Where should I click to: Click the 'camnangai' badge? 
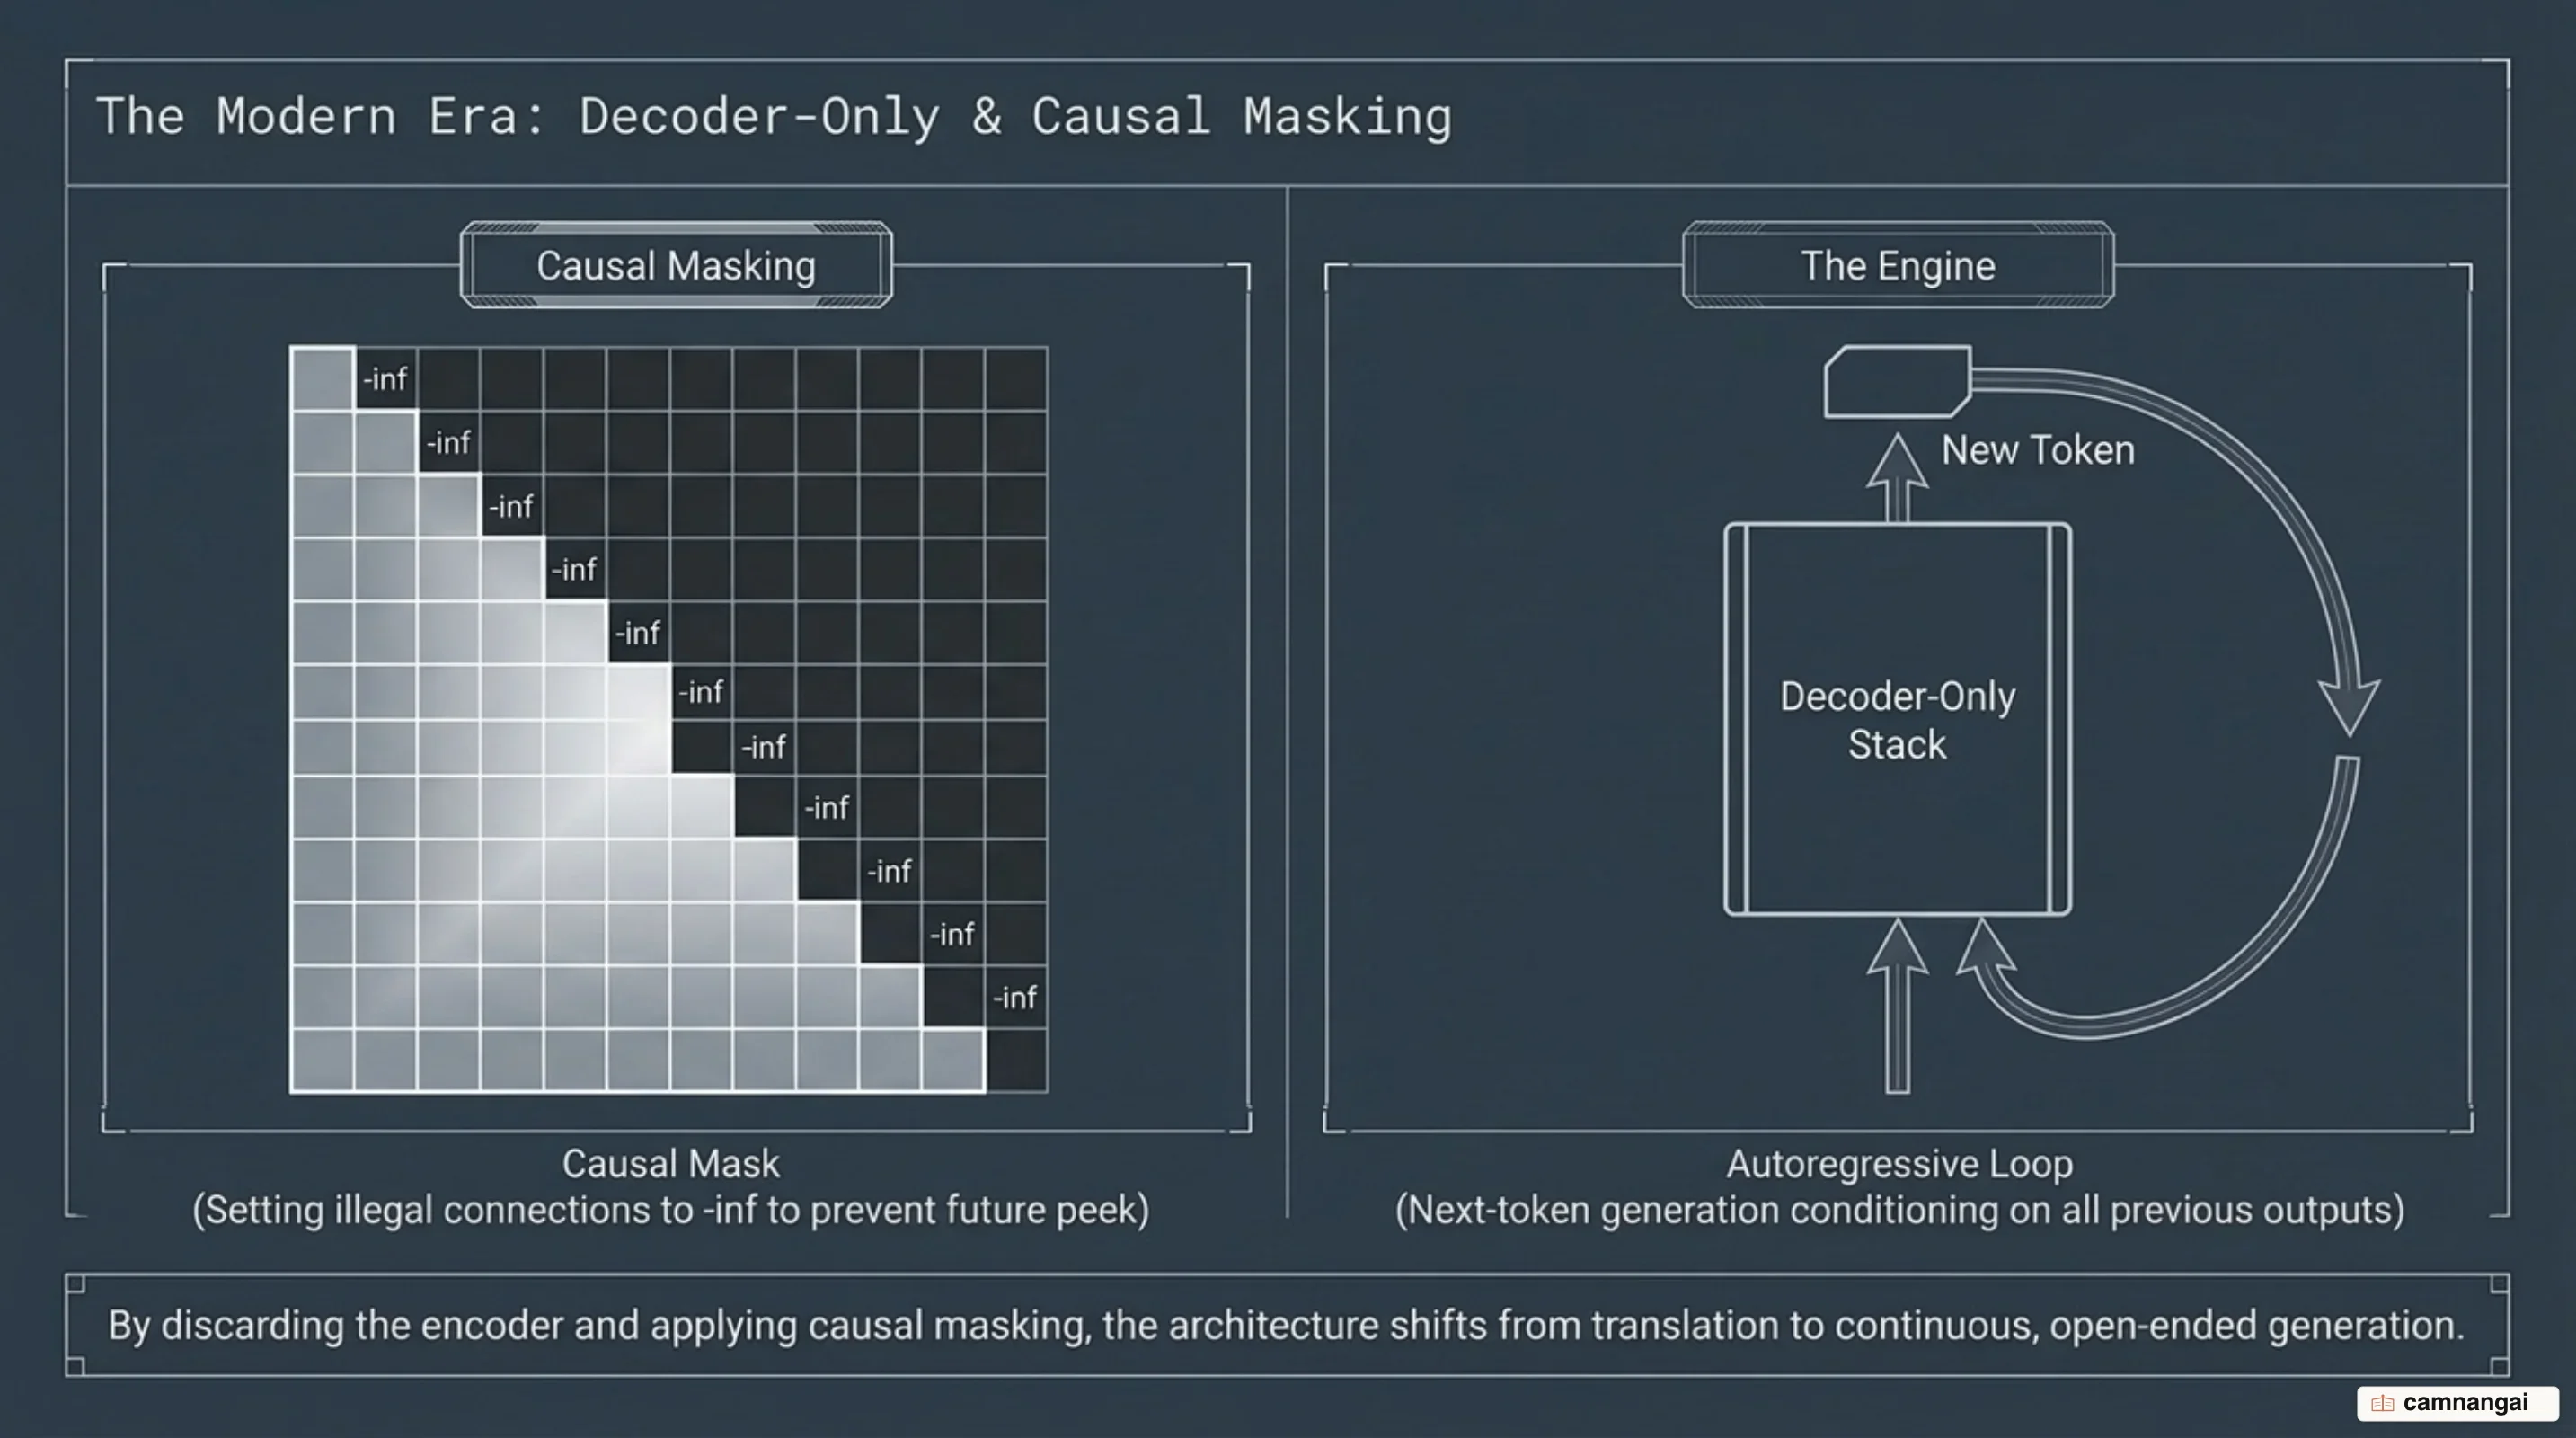pos(2457,1403)
